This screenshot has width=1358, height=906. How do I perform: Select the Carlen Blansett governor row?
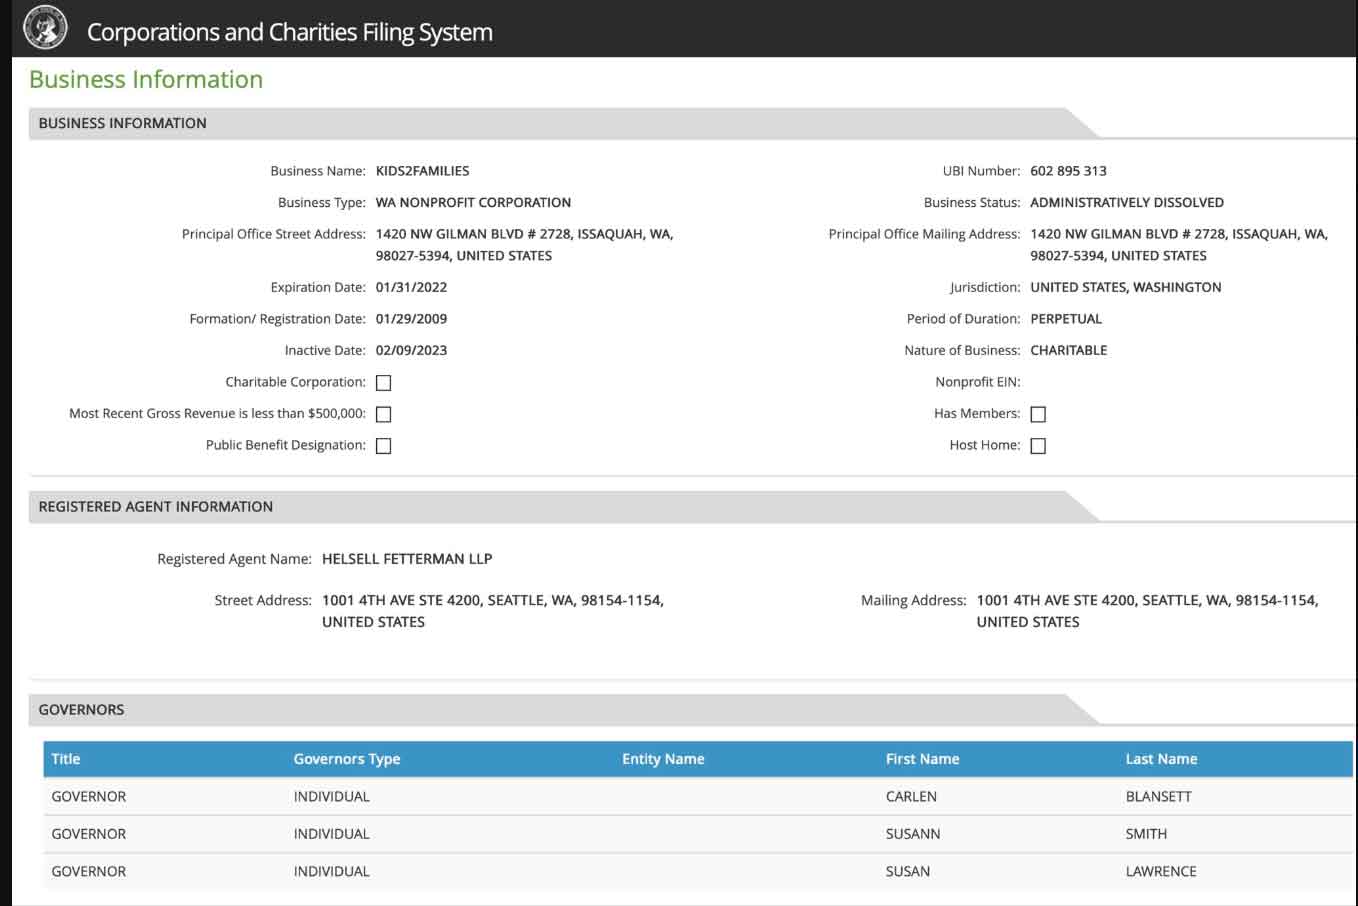click(x=697, y=797)
